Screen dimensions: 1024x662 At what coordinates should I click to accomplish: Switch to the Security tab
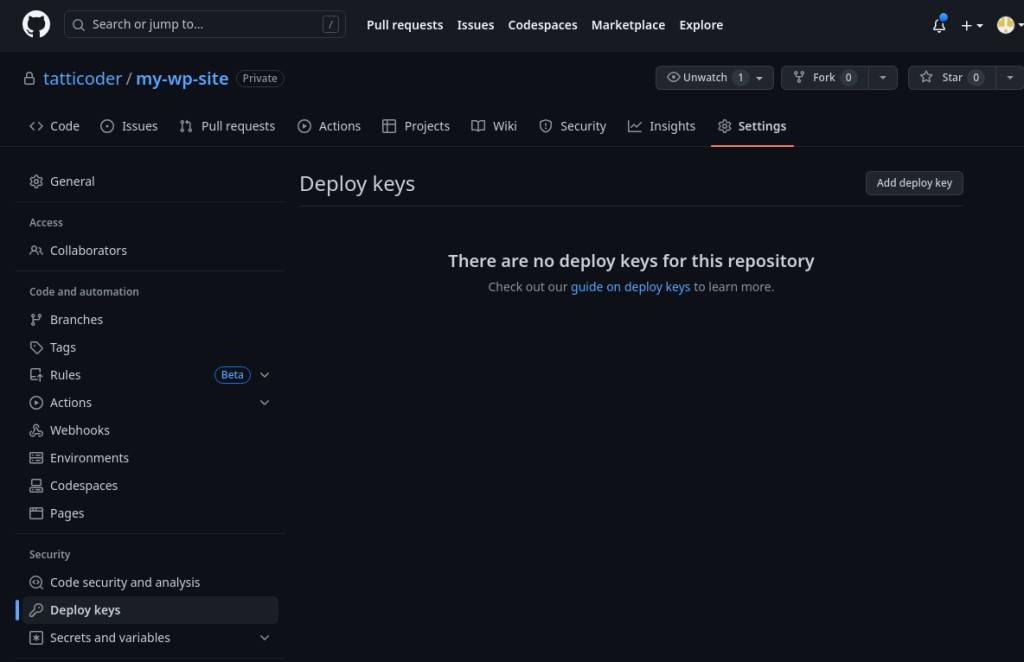(x=573, y=126)
